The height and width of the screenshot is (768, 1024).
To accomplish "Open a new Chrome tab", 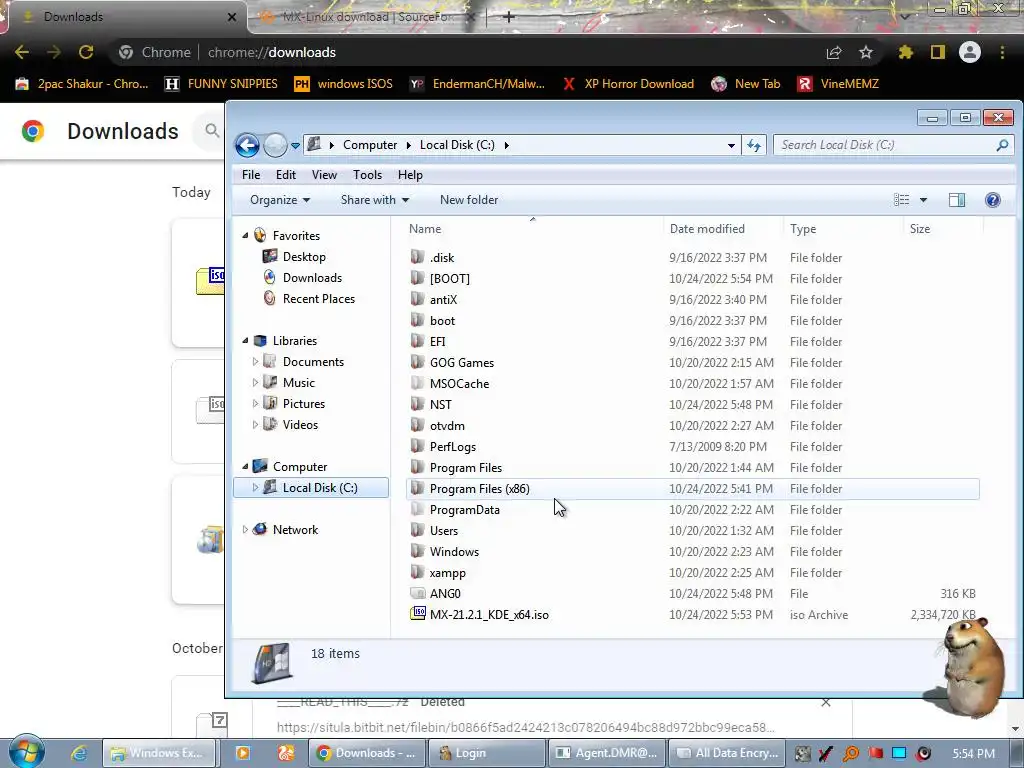I will pyautogui.click(x=509, y=17).
